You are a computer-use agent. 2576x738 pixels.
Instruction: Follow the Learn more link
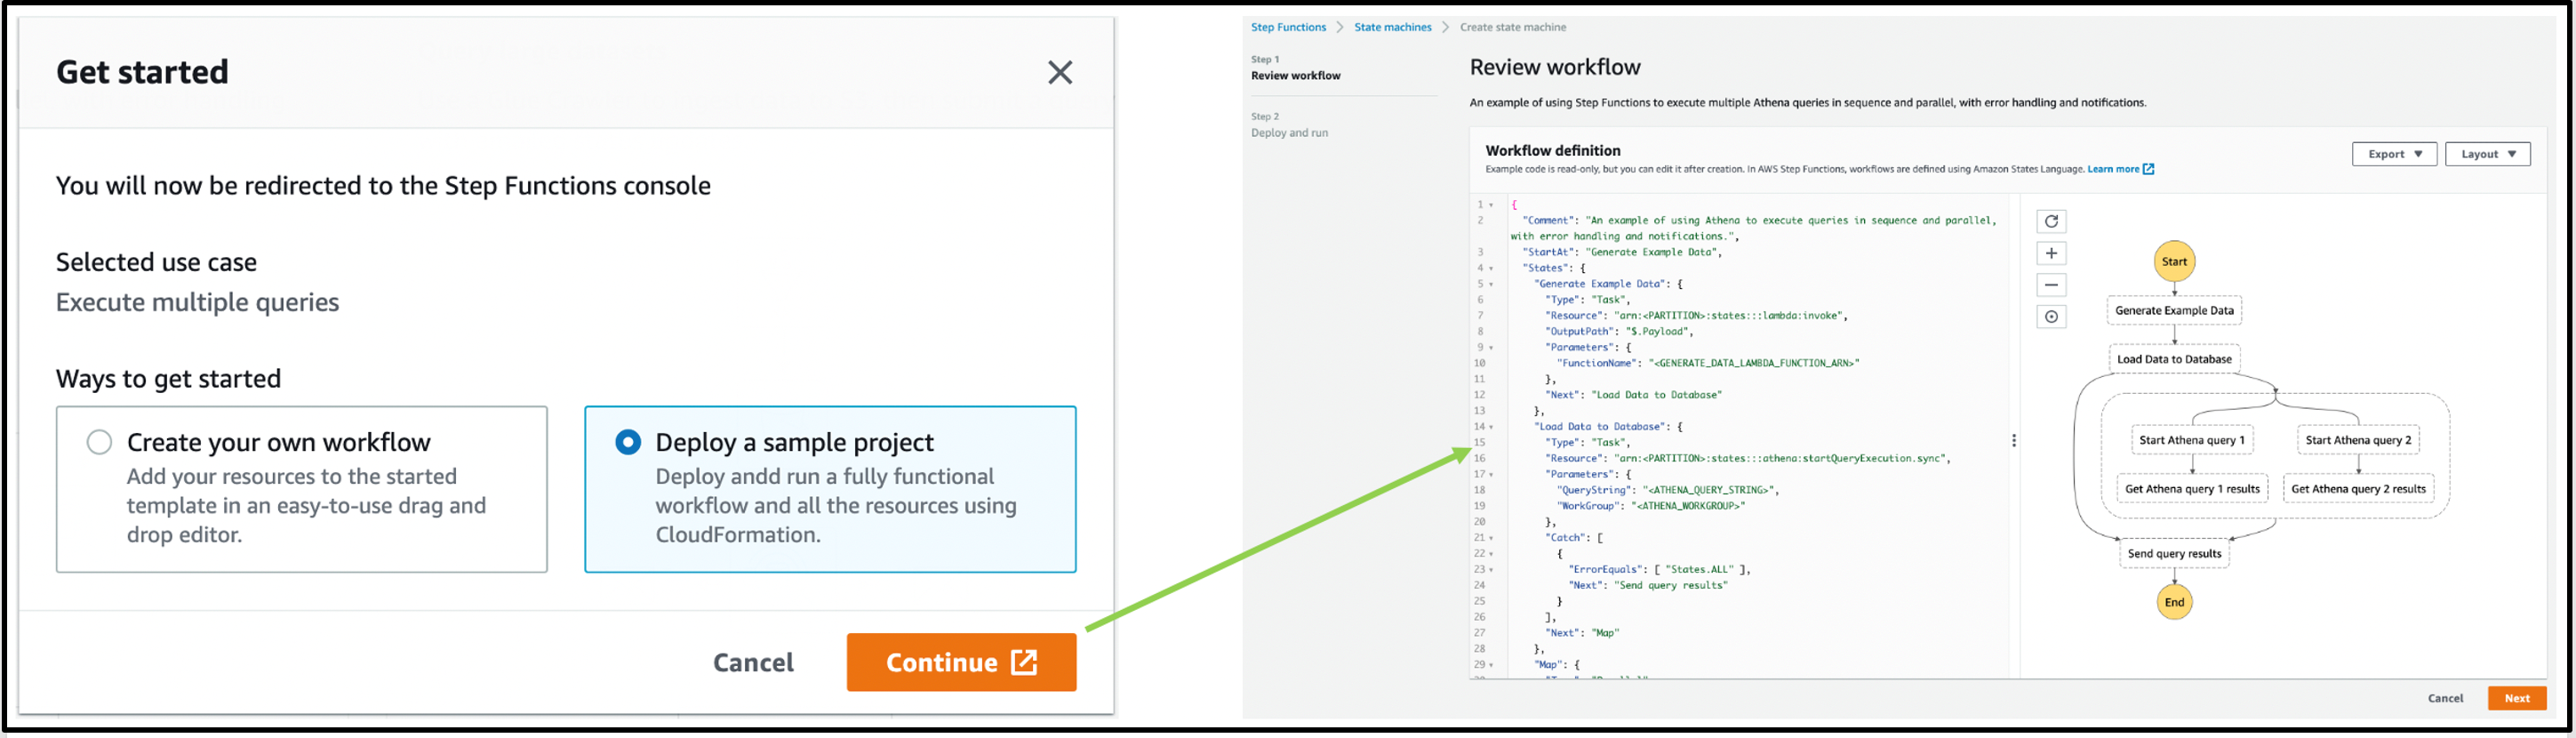[2120, 169]
